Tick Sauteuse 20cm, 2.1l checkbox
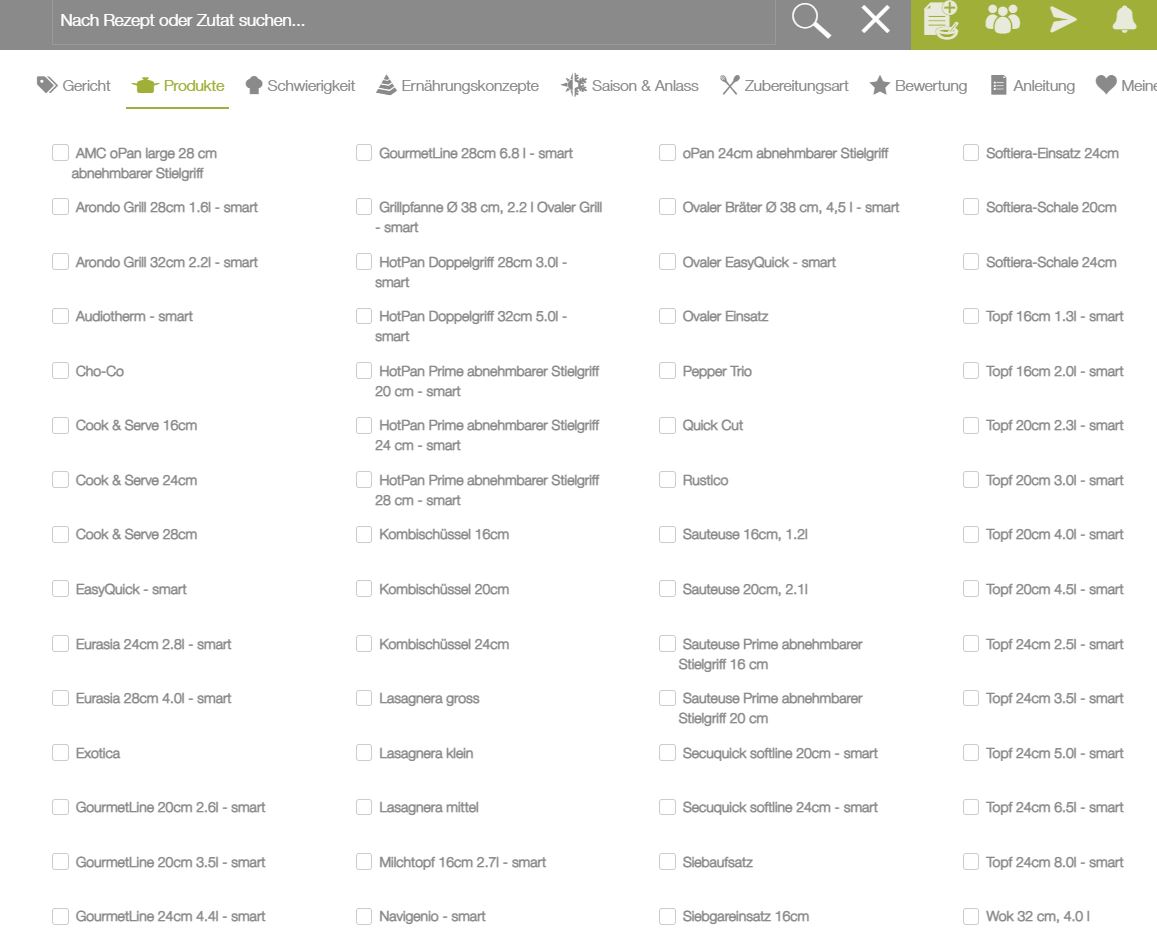The width and height of the screenshot is (1157, 929). click(x=667, y=589)
